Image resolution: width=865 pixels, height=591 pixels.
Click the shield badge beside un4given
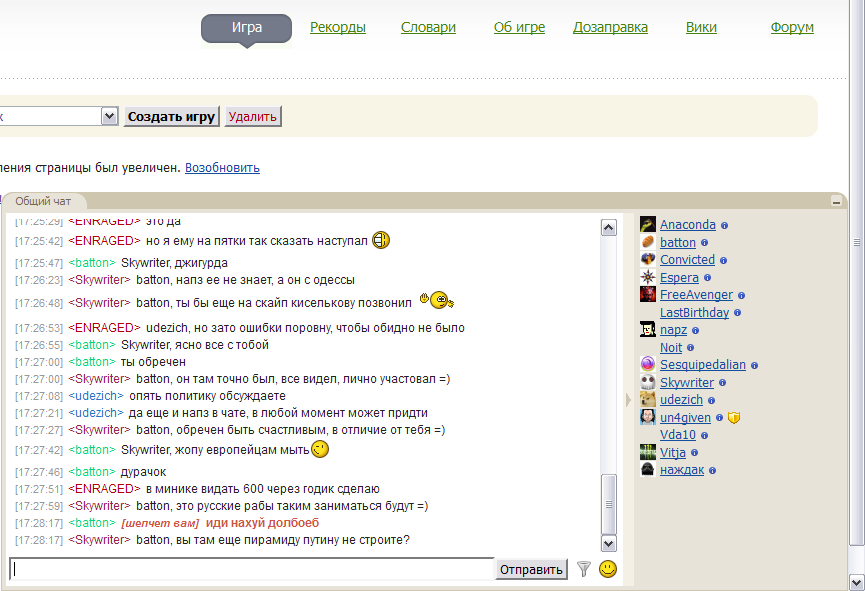[734, 418]
